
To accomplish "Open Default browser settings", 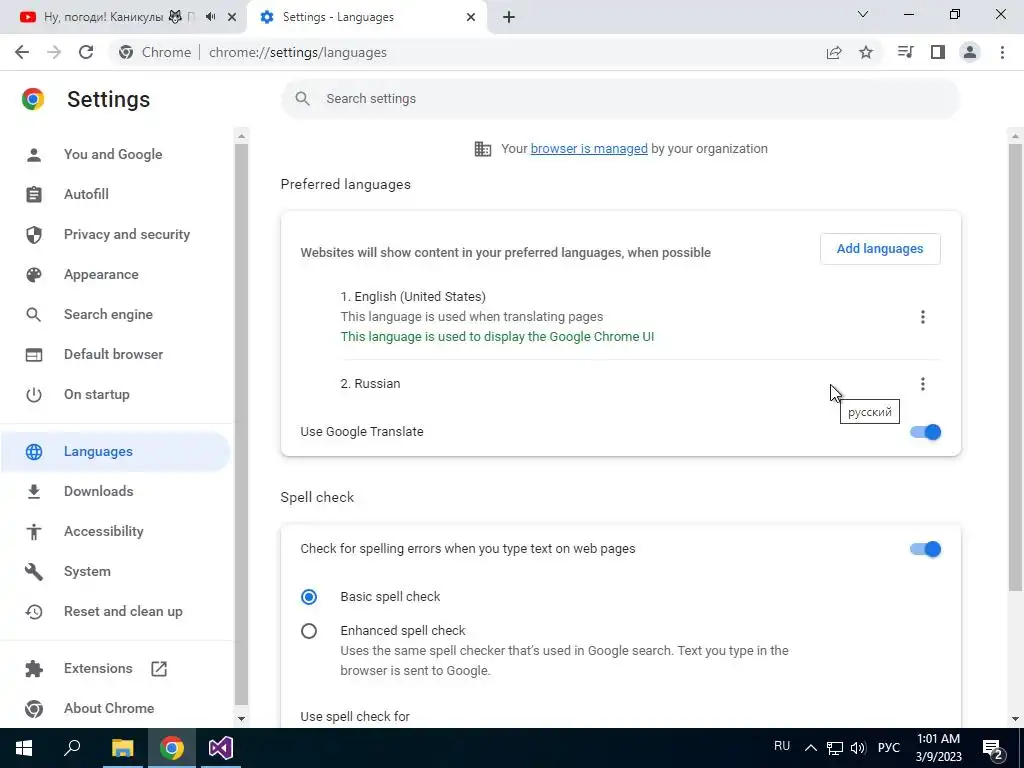I will (116, 354).
